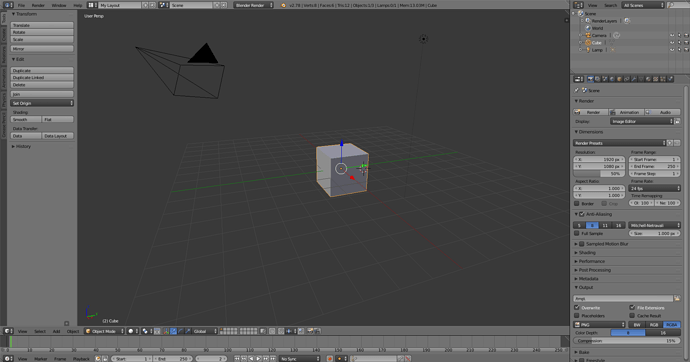690x362 pixels.
Task: Click the 3D view editor type icon
Action: tap(7, 331)
